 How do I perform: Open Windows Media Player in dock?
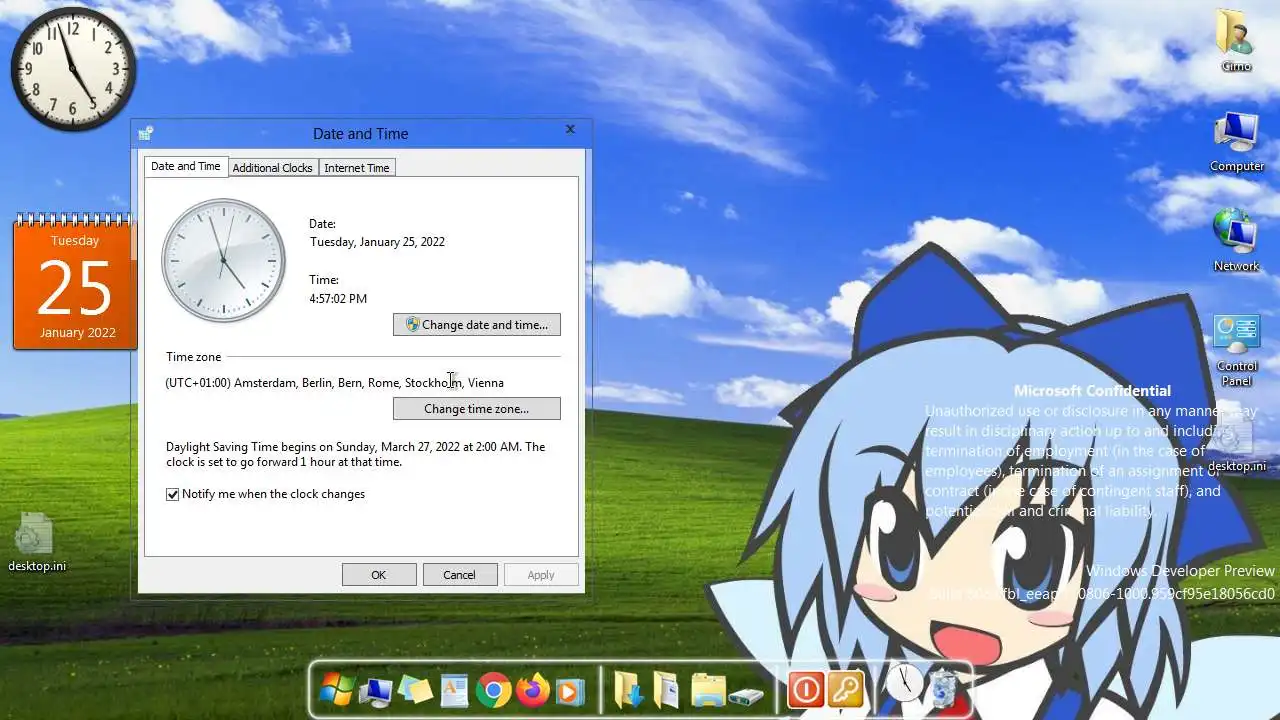[x=569, y=691]
